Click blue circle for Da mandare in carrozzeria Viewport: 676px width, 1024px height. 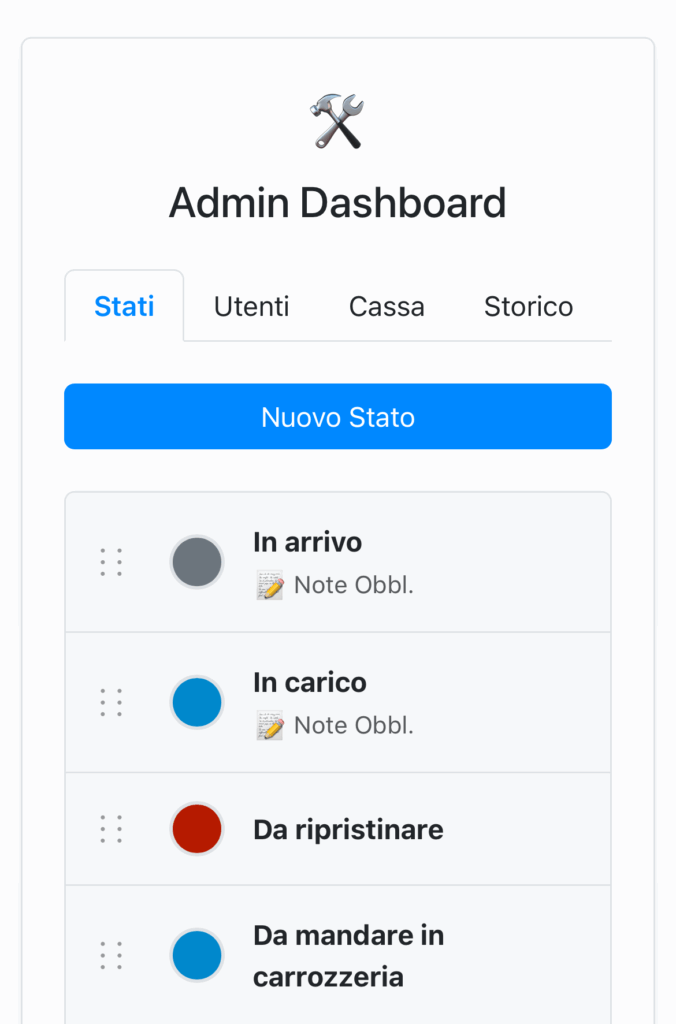click(197, 955)
